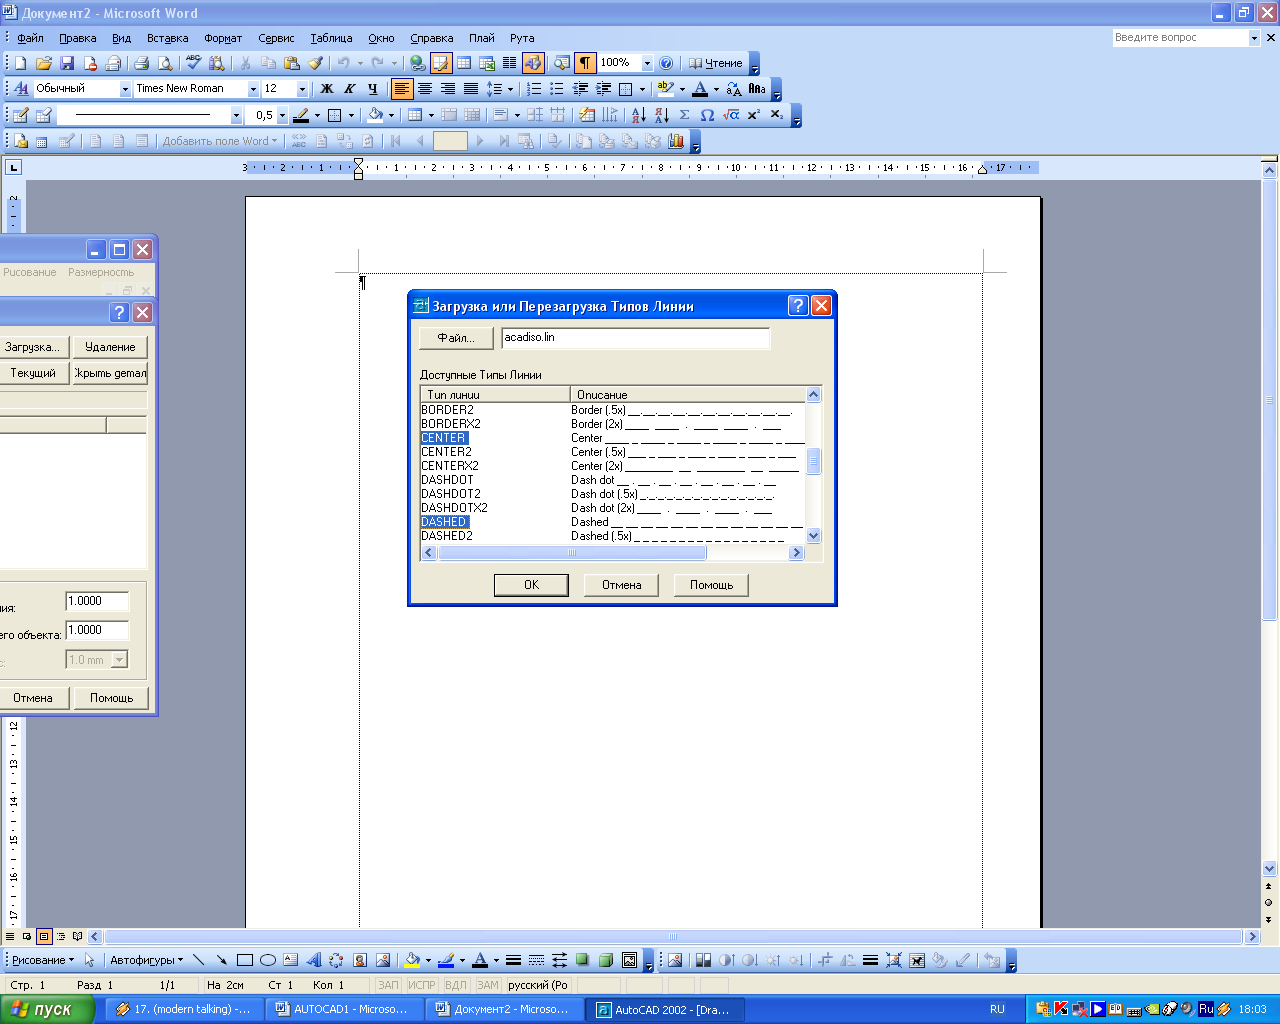
Task: Open the Формат menu
Action: tap(223, 38)
